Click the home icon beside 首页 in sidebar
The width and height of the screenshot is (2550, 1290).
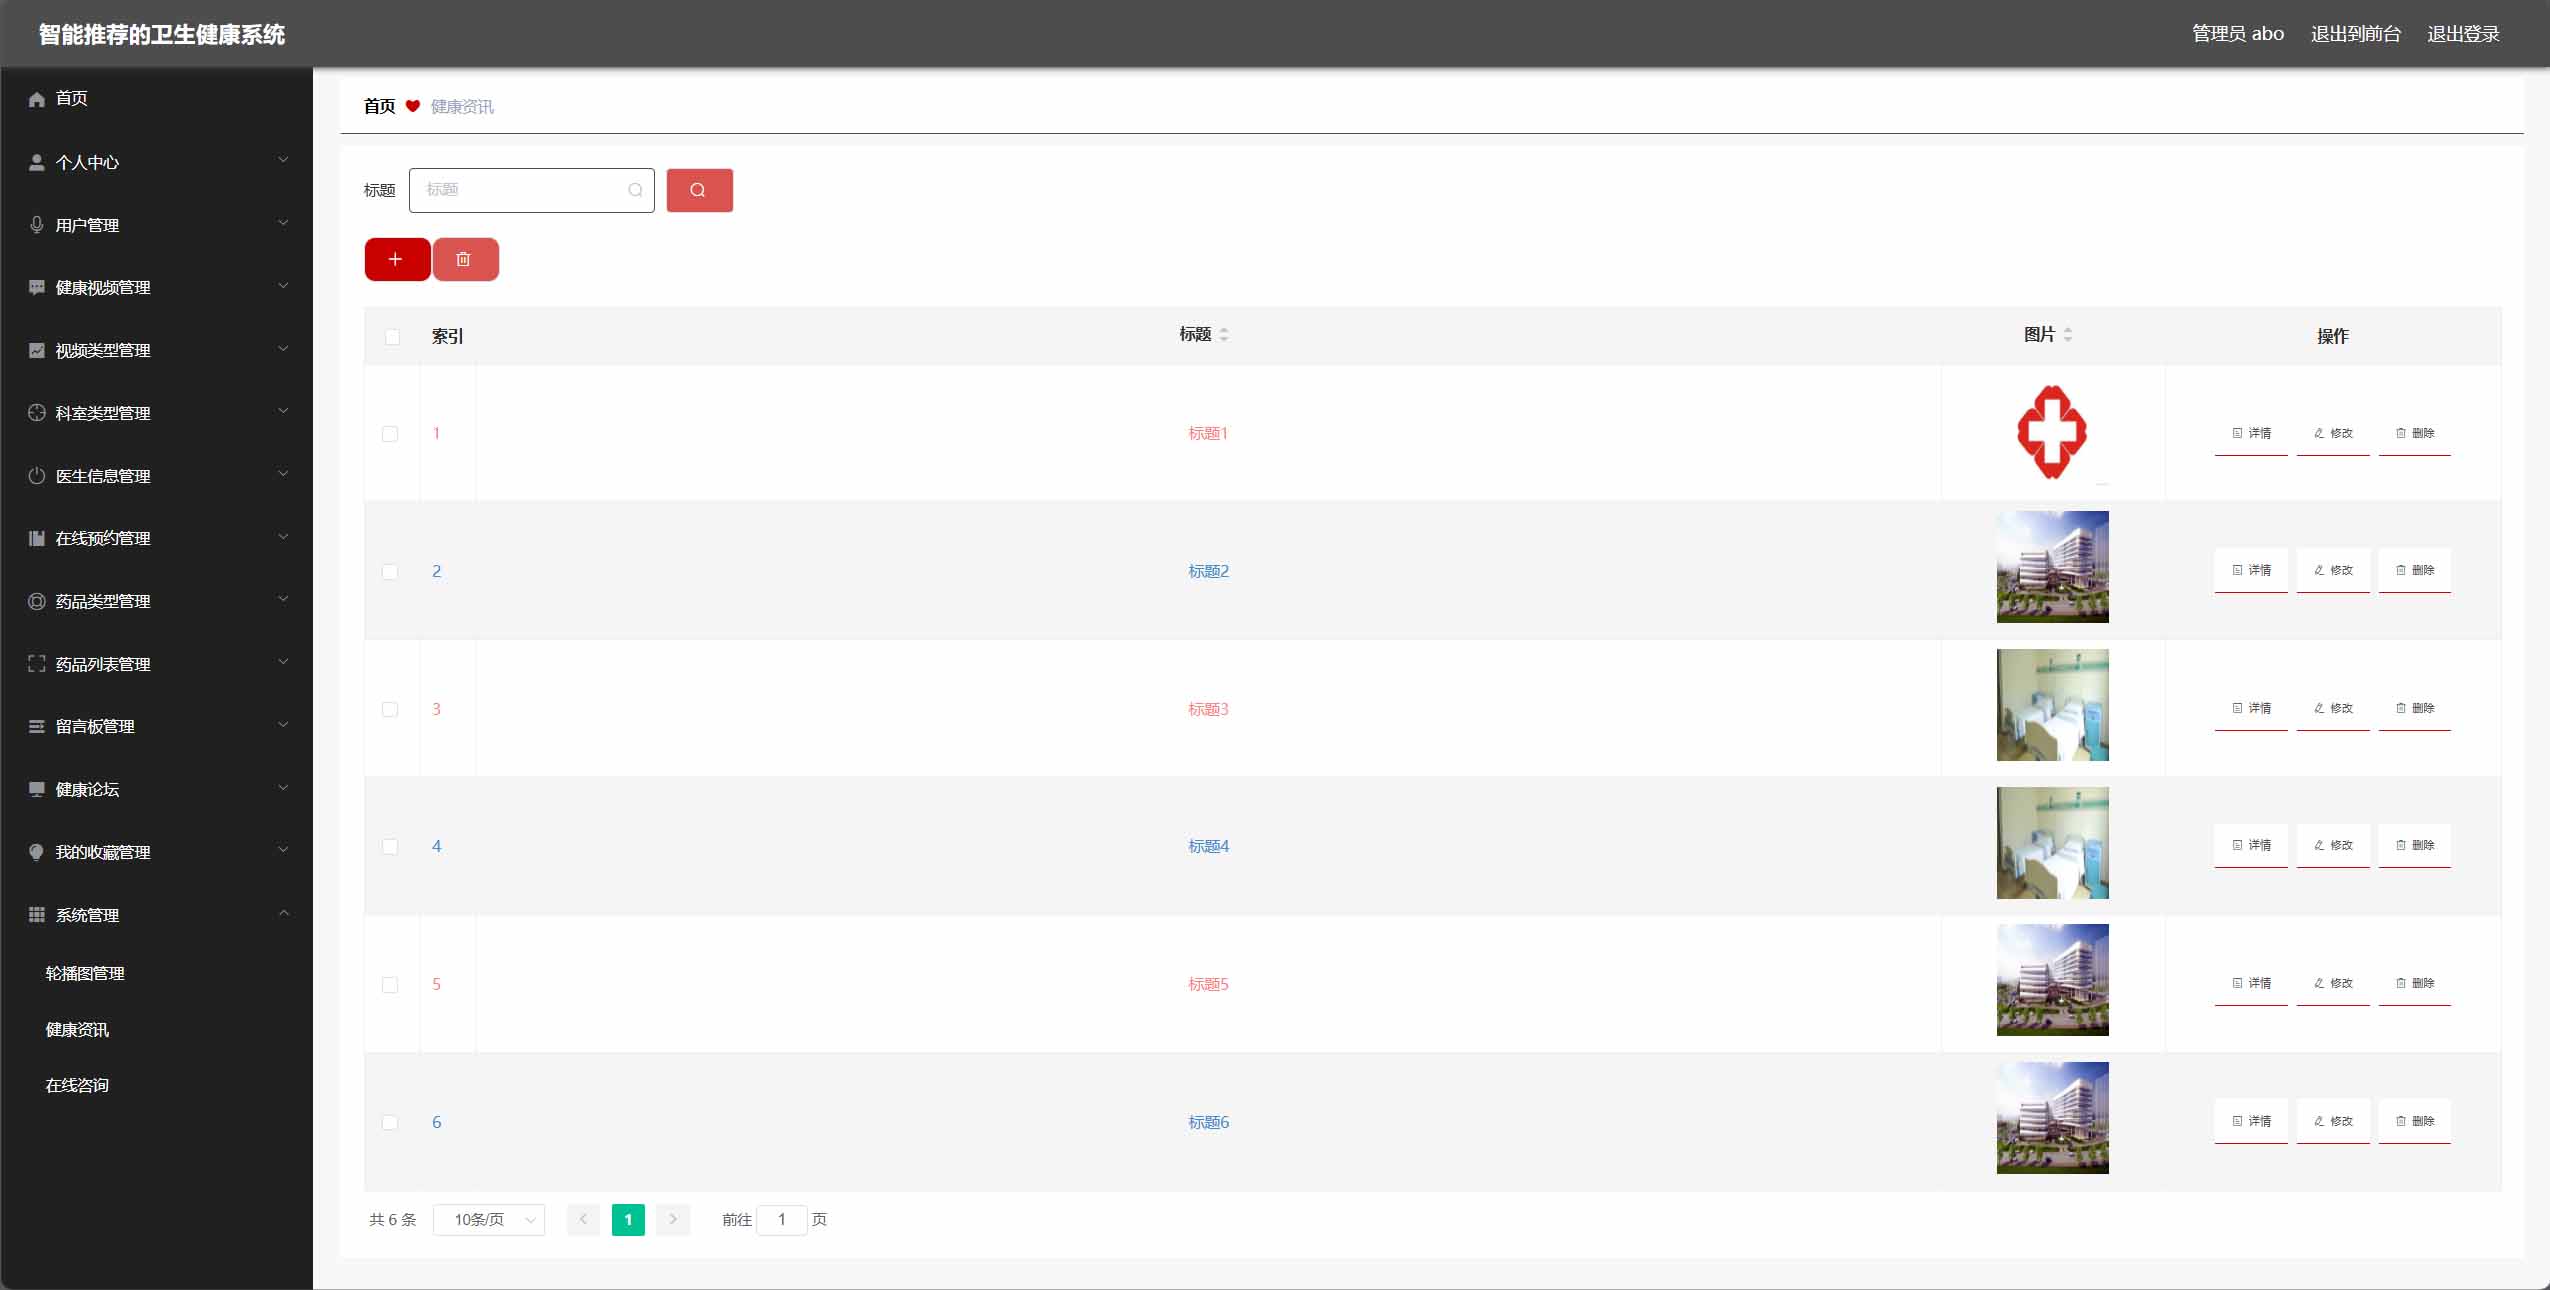pyautogui.click(x=37, y=99)
